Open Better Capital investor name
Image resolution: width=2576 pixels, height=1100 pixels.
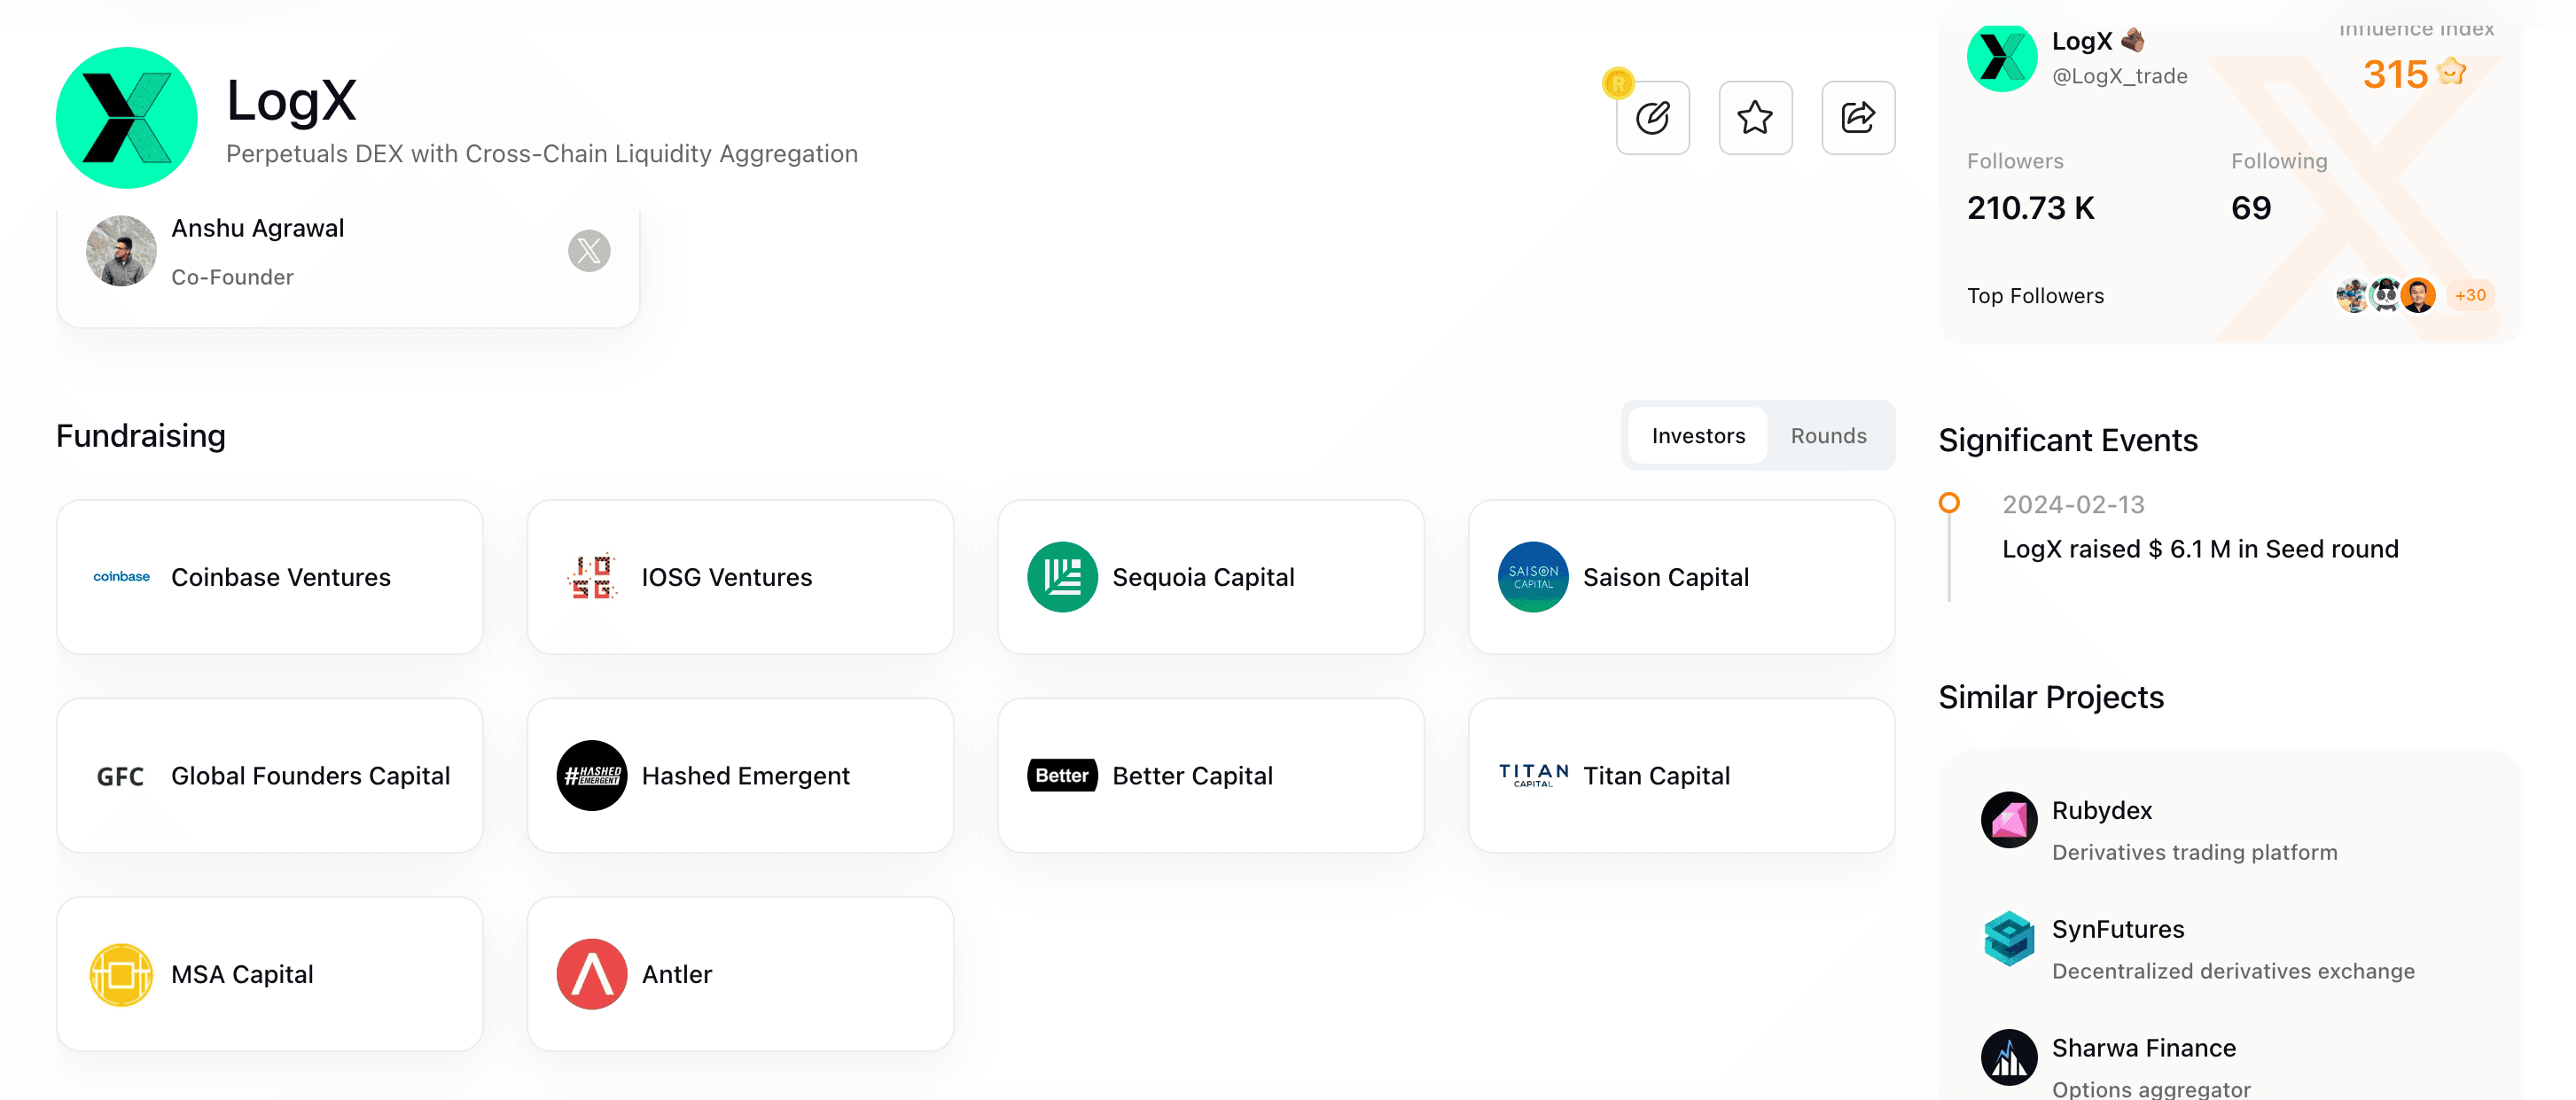click(x=1193, y=776)
